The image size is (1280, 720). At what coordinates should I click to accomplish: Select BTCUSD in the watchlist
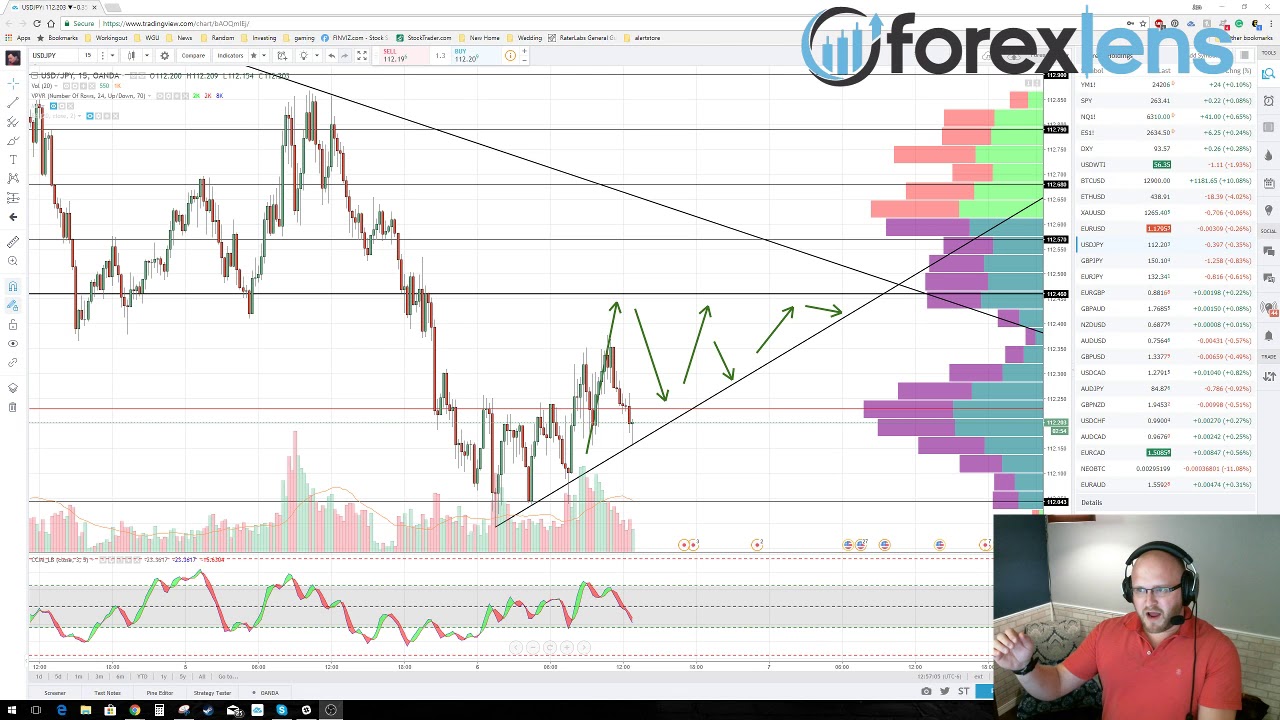tap(1165, 181)
